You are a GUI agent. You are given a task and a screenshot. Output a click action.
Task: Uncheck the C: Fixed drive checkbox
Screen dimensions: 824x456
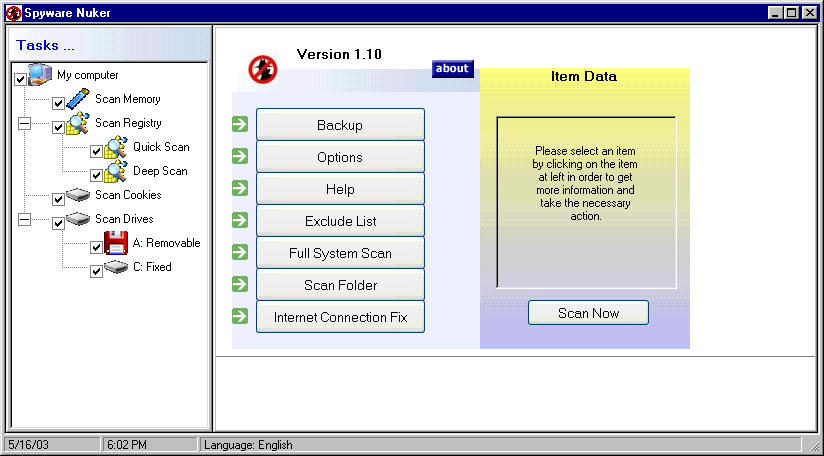[x=96, y=272]
